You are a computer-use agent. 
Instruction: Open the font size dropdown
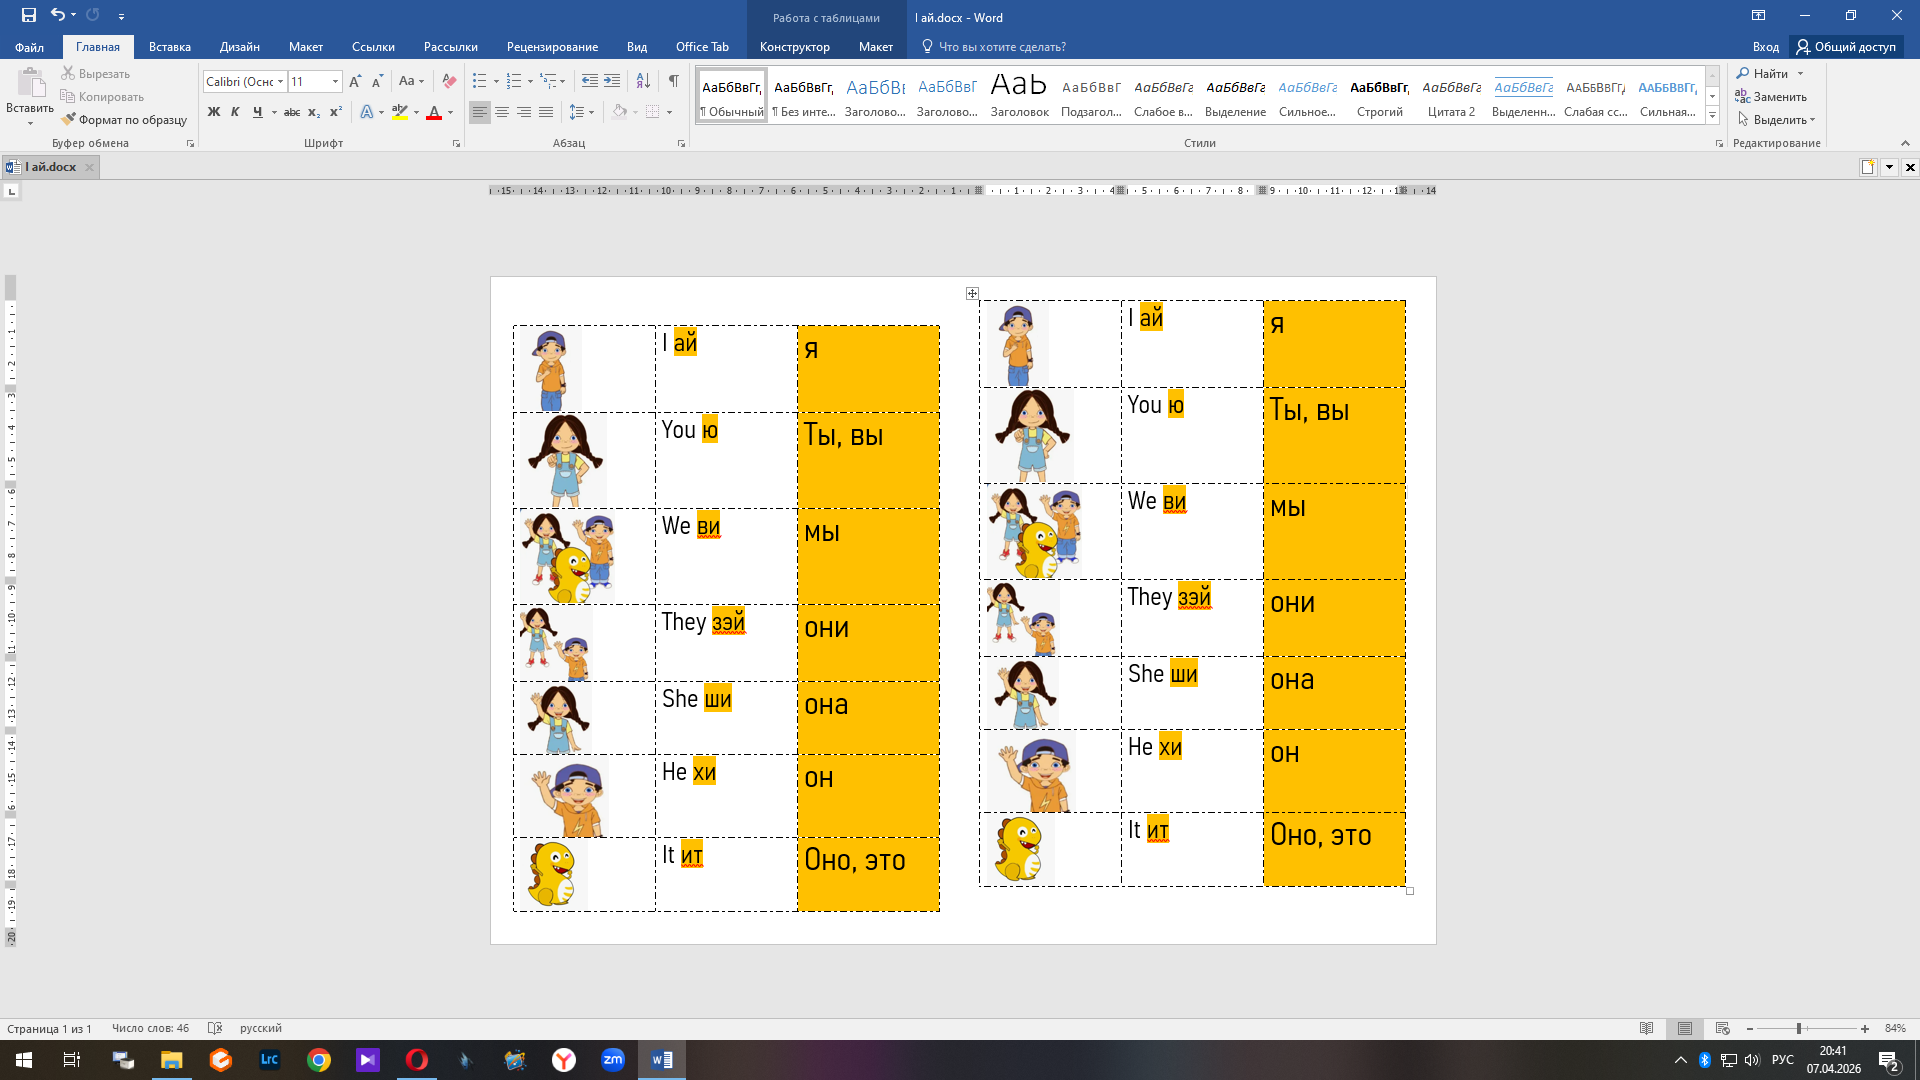tap(335, 82)
